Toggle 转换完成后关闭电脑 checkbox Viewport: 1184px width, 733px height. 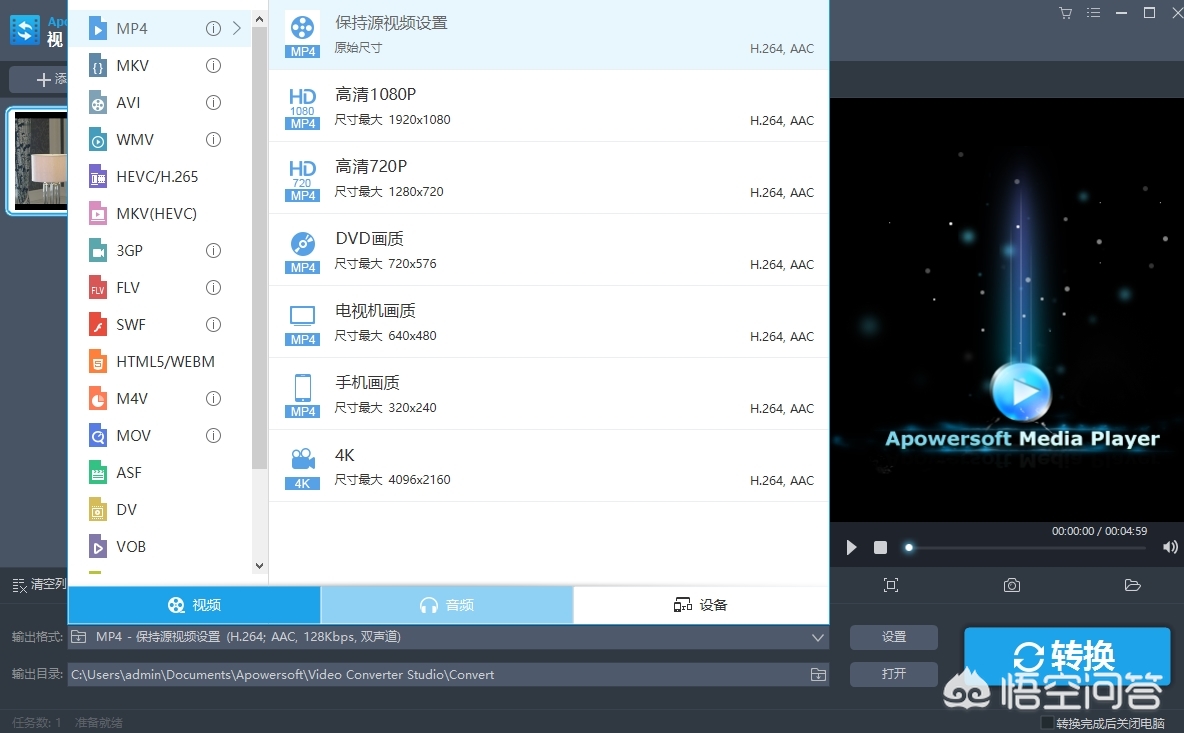[x=1047, y=723]
